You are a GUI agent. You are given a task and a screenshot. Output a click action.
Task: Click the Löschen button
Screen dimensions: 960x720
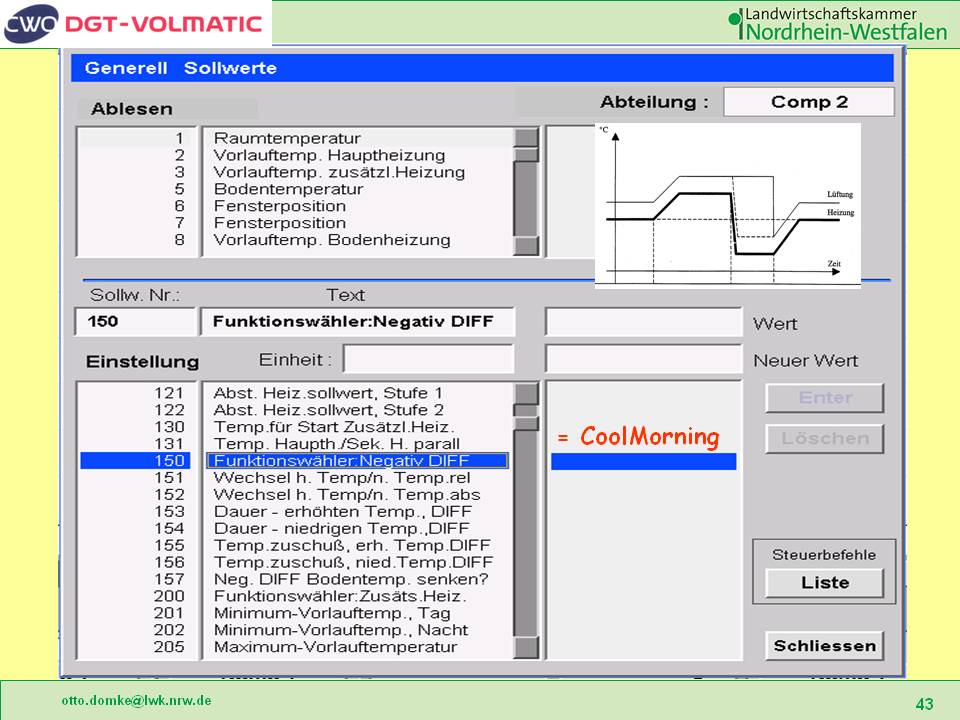pyautogui.click(x=824, y=438)
